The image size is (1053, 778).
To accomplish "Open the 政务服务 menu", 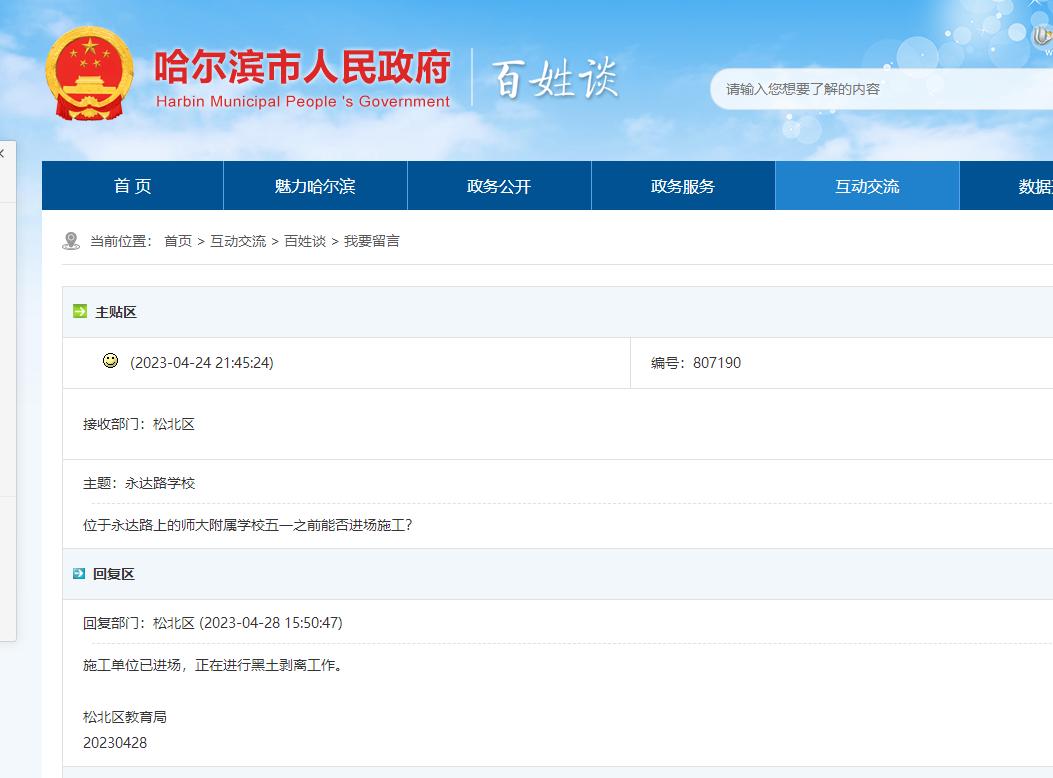I will click(682, 185).
